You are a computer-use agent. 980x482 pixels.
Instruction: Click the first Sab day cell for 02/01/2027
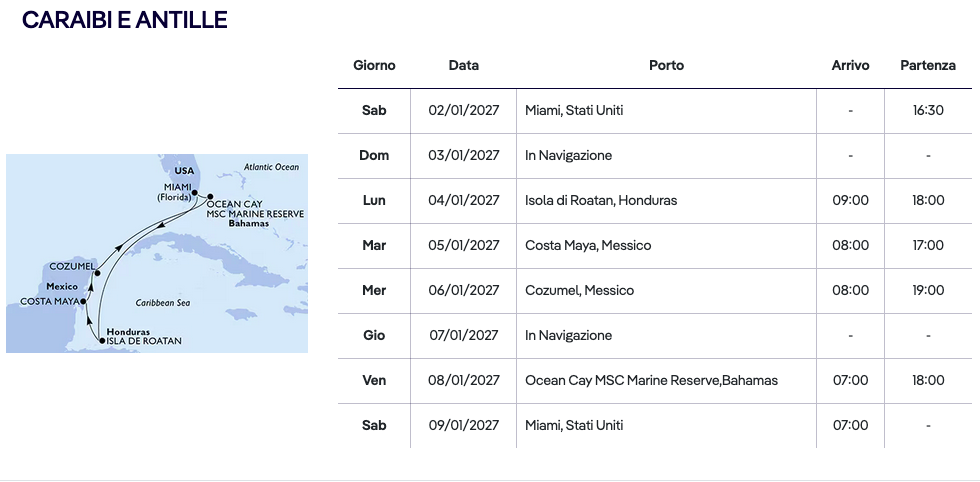click(374, 111)
